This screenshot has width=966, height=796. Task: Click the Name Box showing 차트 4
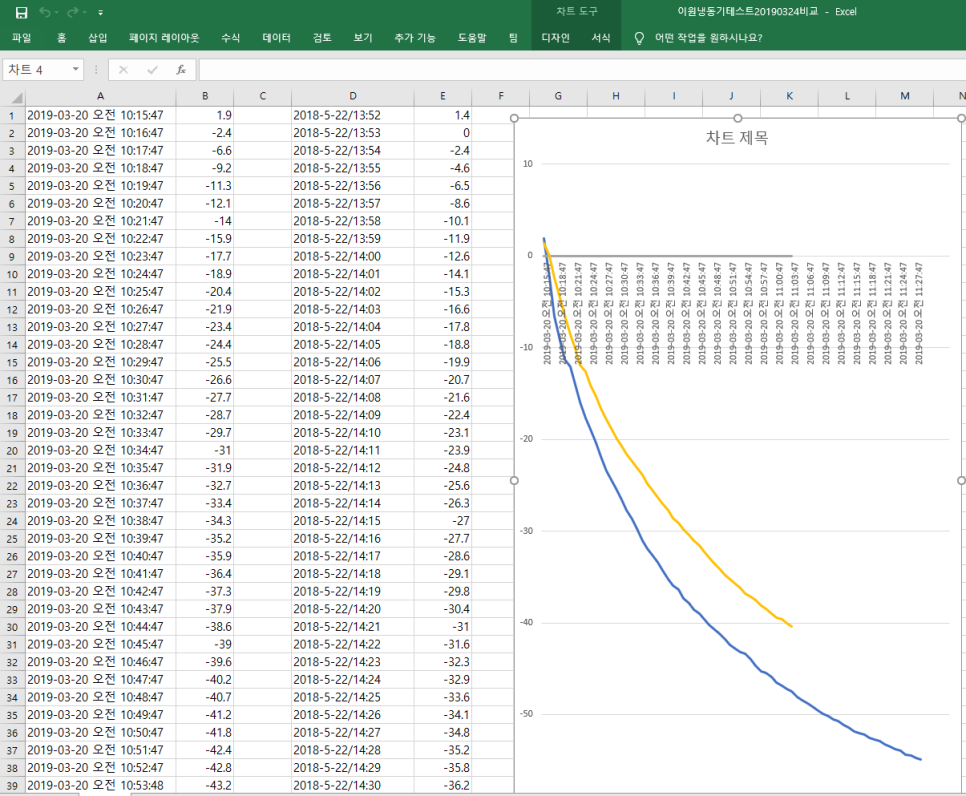click(37, 70)
